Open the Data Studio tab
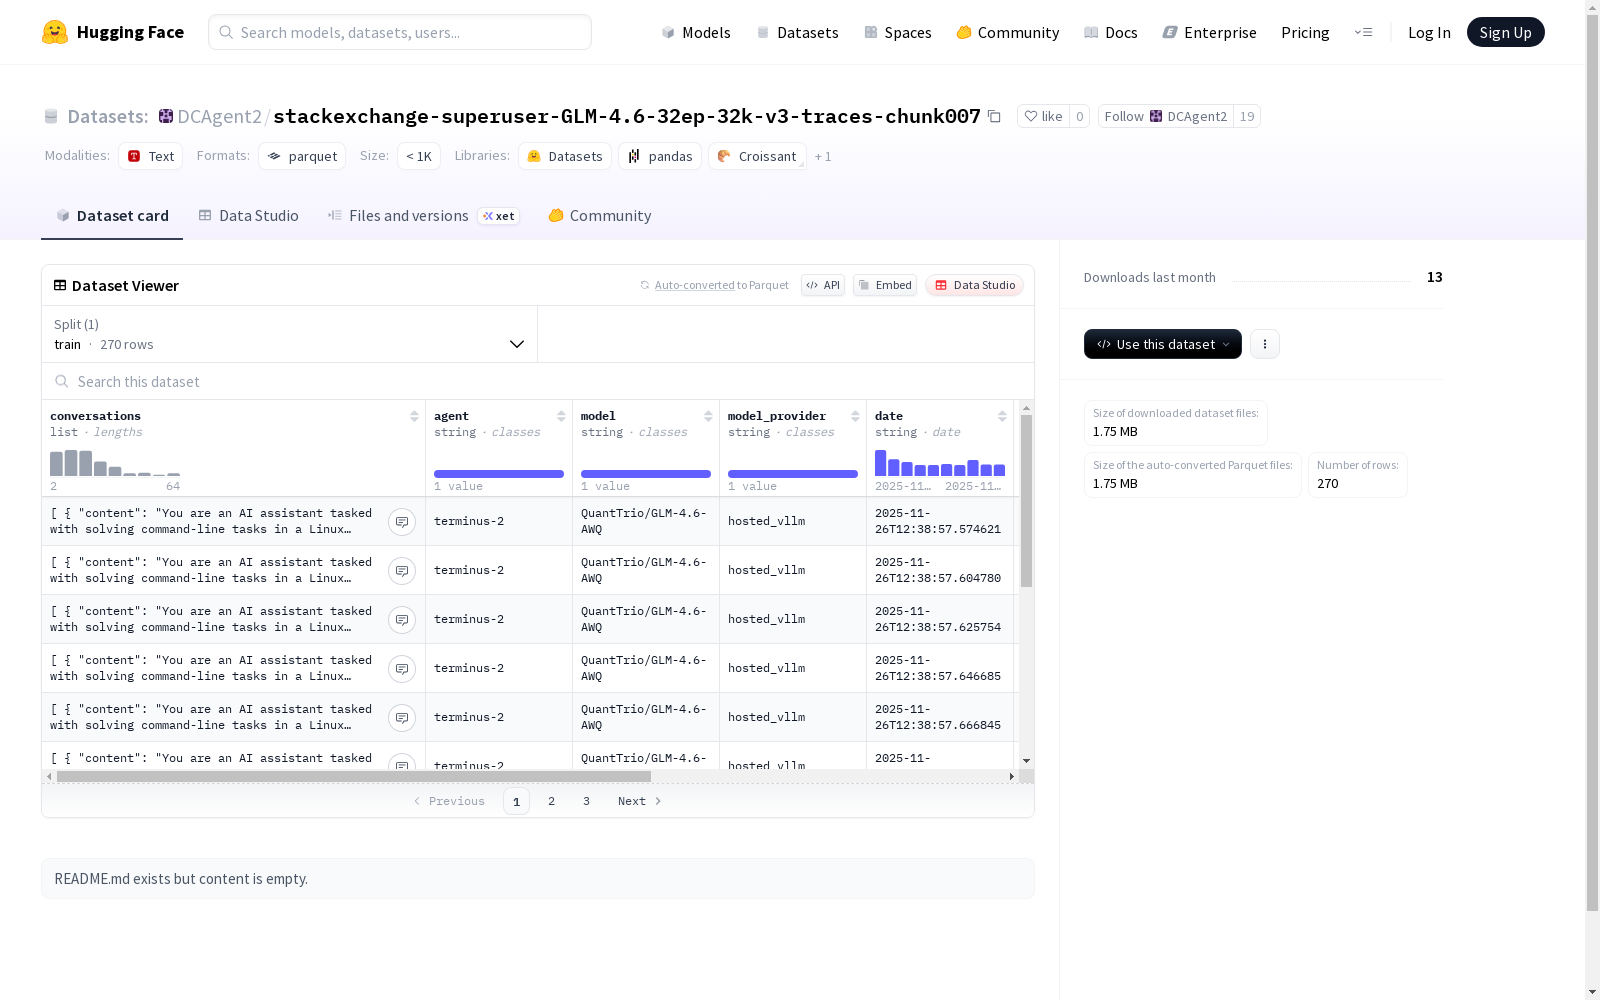The image size is (1600, 1000). (248, 216)
